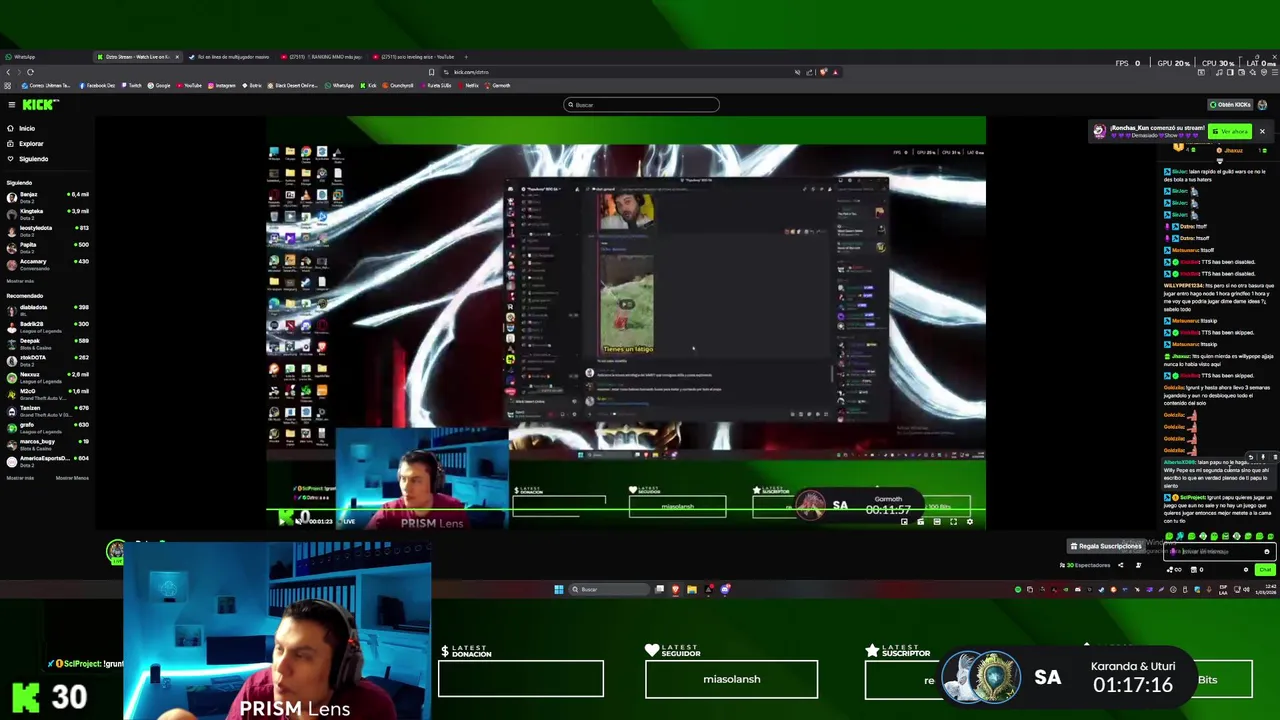Expand Mostrar más under Siguiendo
This screenshot has width=1280, height=720.
(20, 281)
